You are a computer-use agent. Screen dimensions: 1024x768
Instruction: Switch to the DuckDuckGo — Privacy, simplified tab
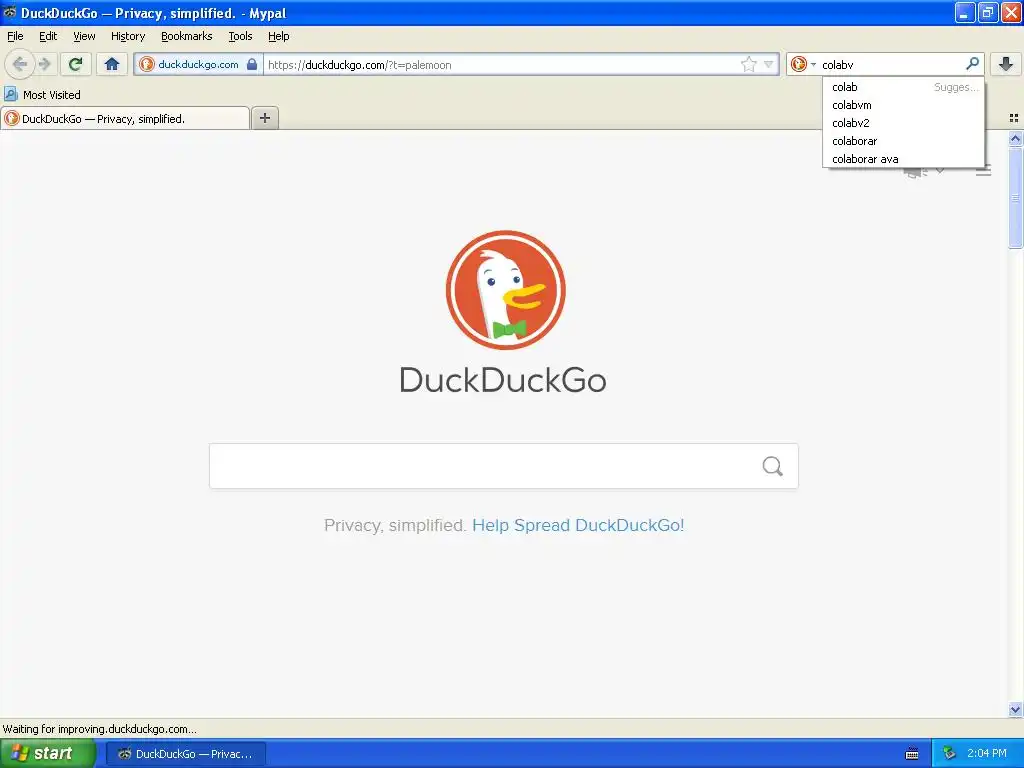(x=125, y=118)
